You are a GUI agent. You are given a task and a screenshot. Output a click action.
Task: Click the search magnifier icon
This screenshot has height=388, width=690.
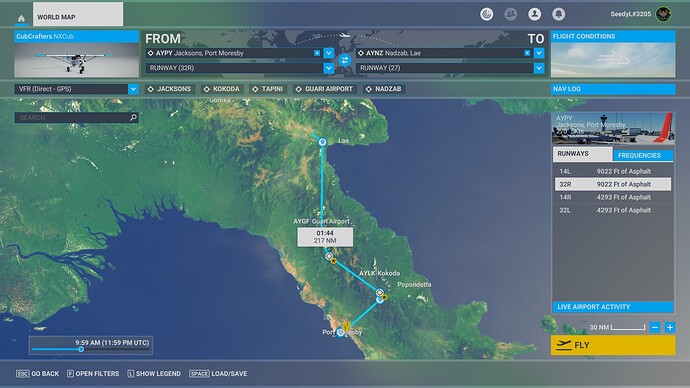[133, 117]
